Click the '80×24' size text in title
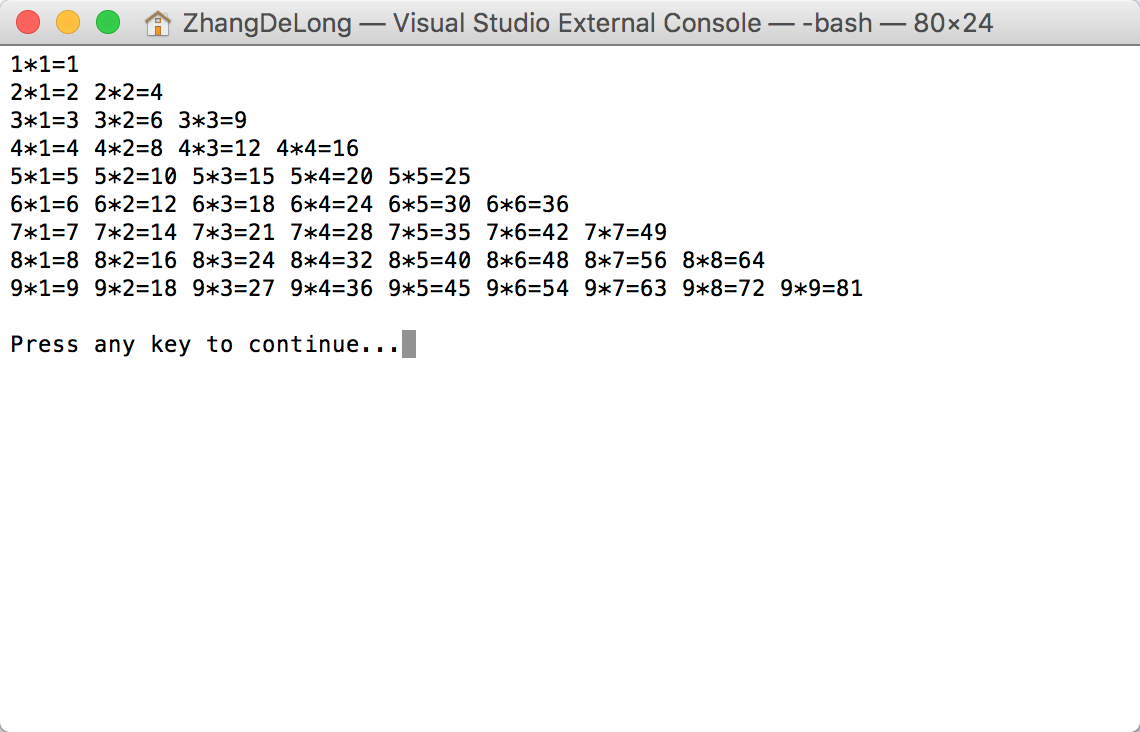The width and height of the screenshot is (1140, 732). coord(953,23)
